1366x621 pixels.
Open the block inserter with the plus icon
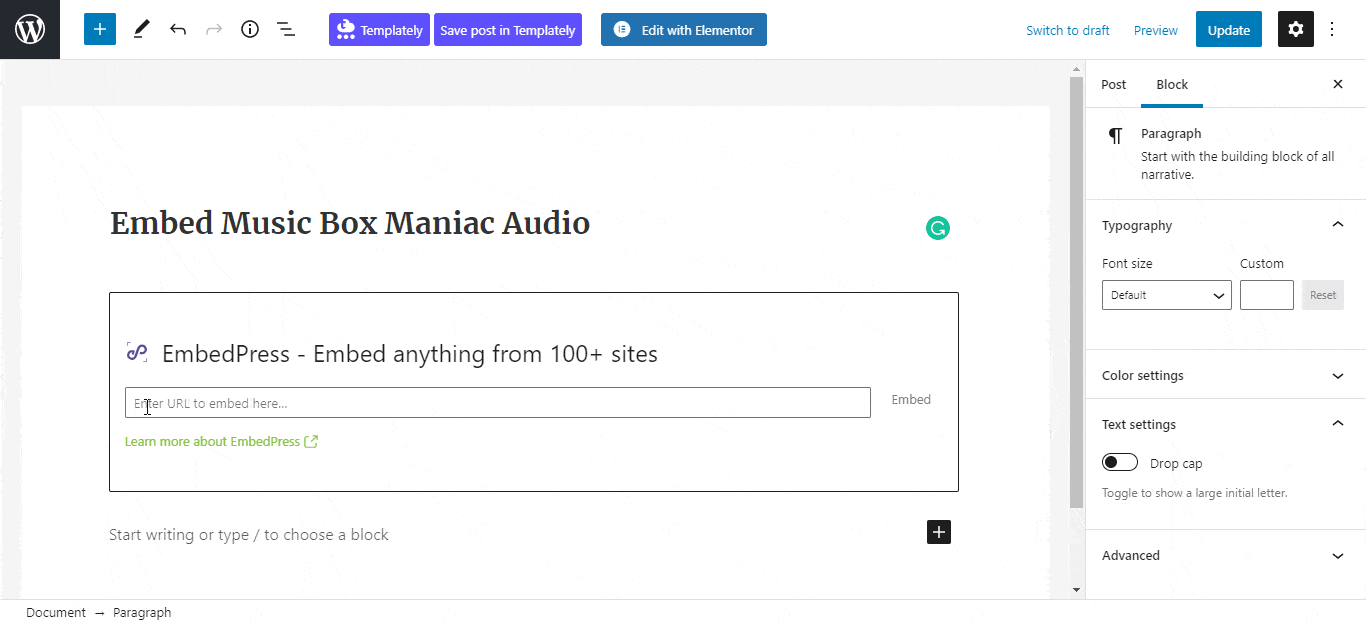(99, 29)
